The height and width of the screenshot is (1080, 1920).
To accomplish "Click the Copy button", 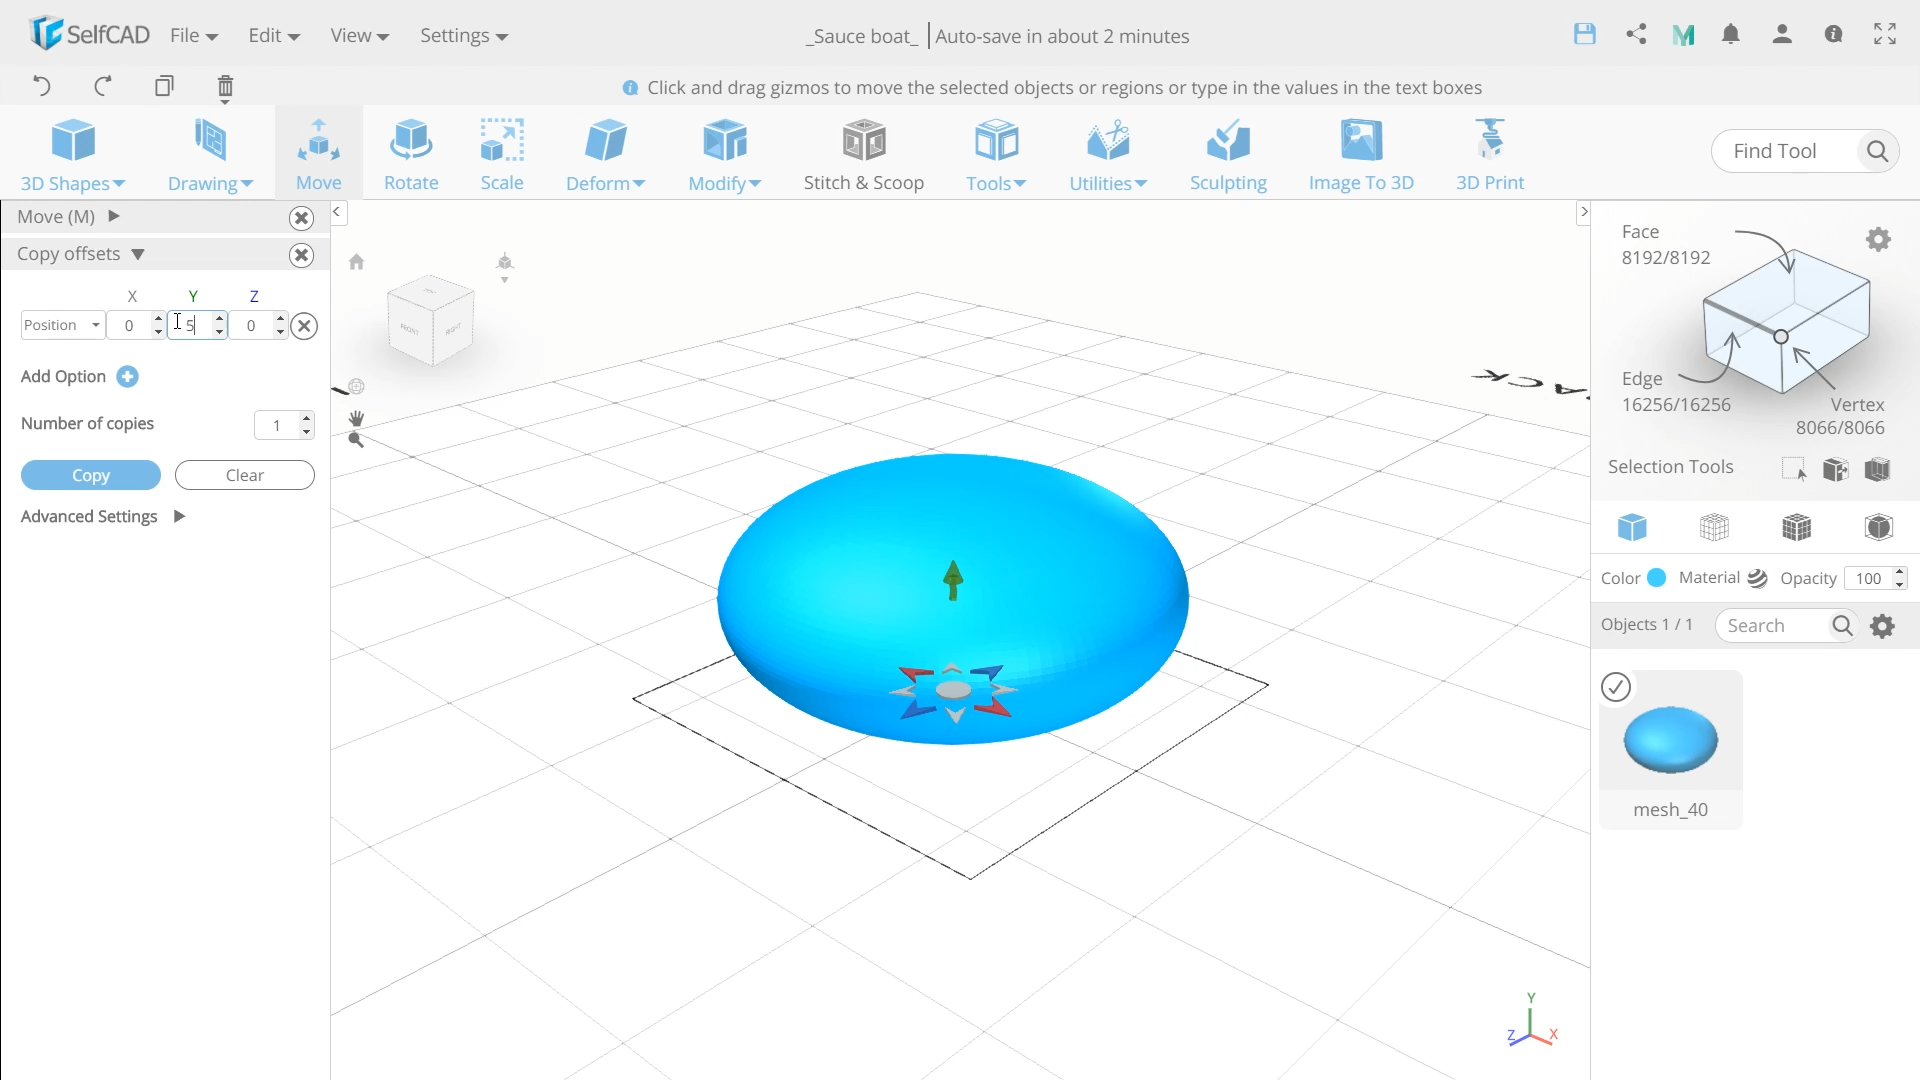I will coord(91,475).
